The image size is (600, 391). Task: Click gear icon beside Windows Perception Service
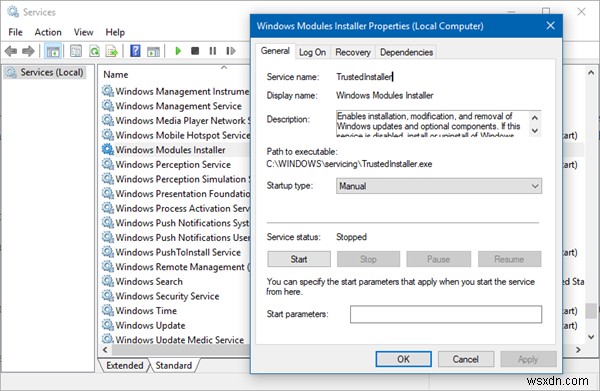click(108, 164)
